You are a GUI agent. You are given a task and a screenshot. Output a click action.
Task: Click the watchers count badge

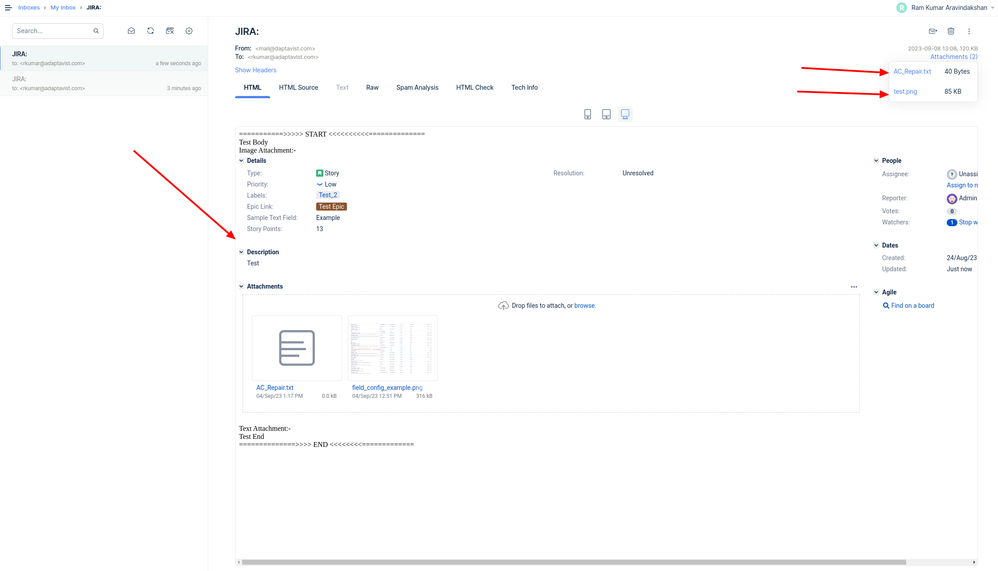952,223
